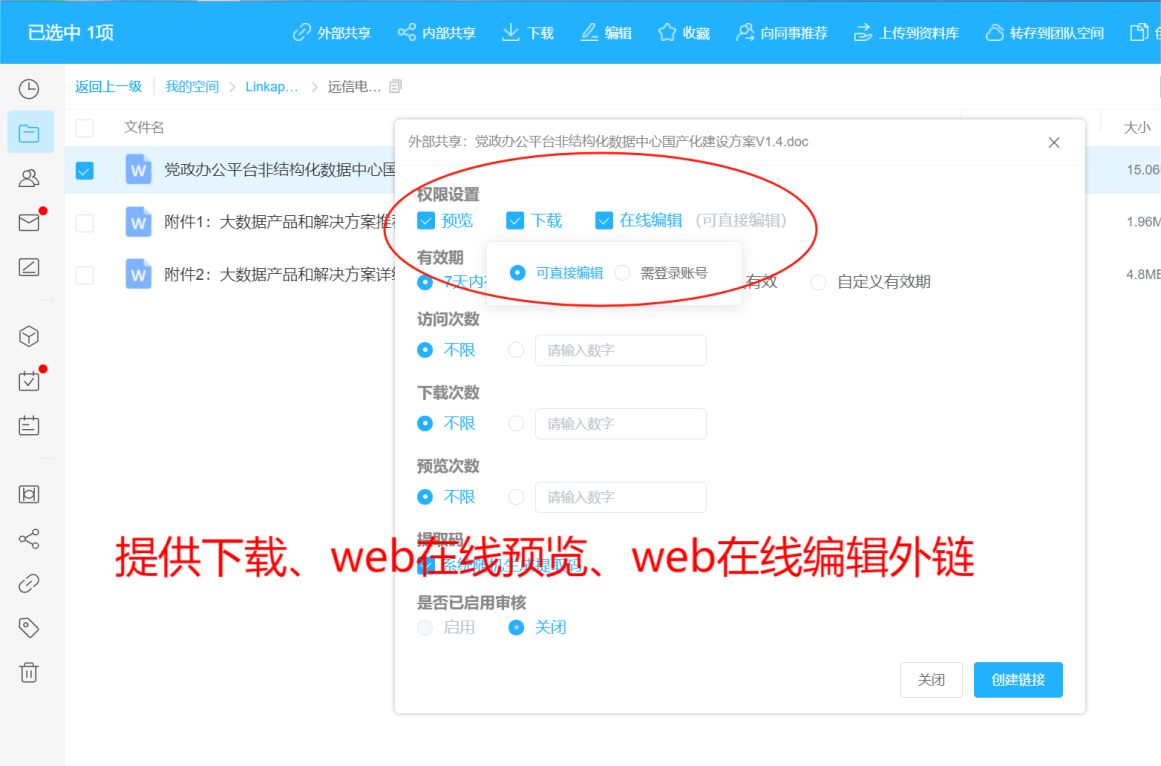Viewport: 1161px width, 766px height.
Task: Click 收藏 in the top toolbar
Action: (x=684, y=33)
